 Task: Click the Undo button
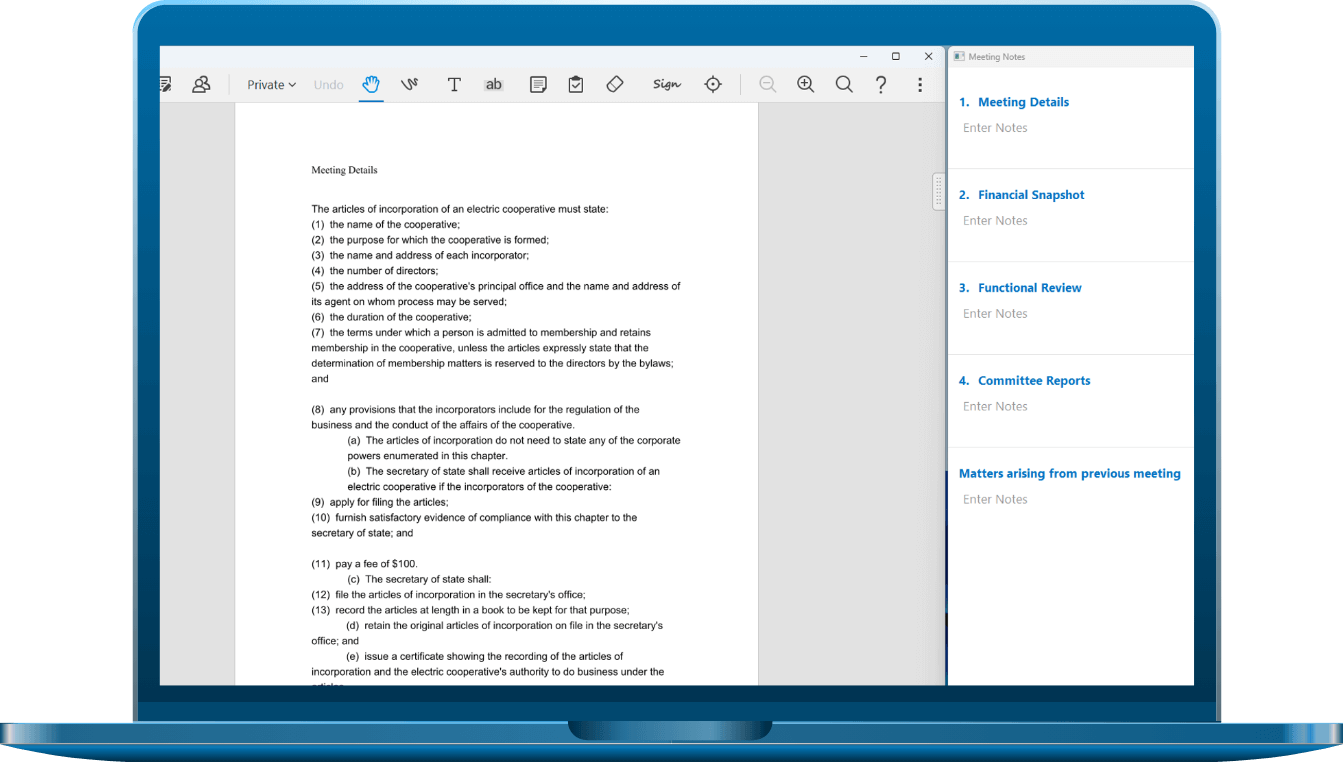(328, 85)
